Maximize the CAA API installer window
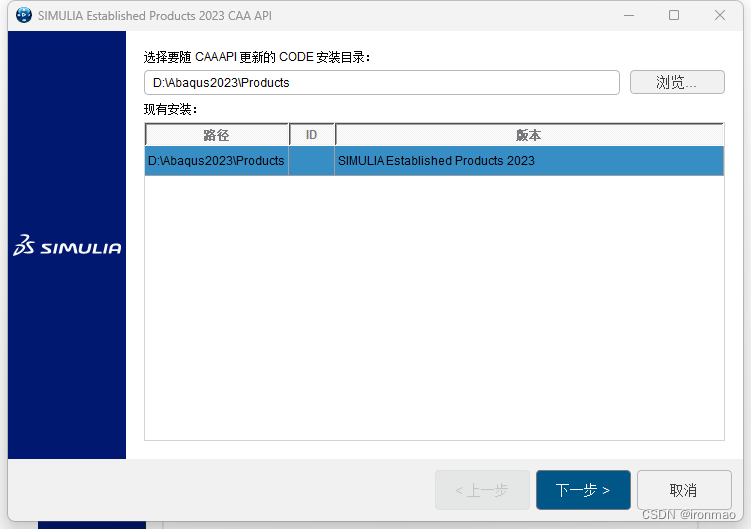751x529 pixels. click(674, 15)
